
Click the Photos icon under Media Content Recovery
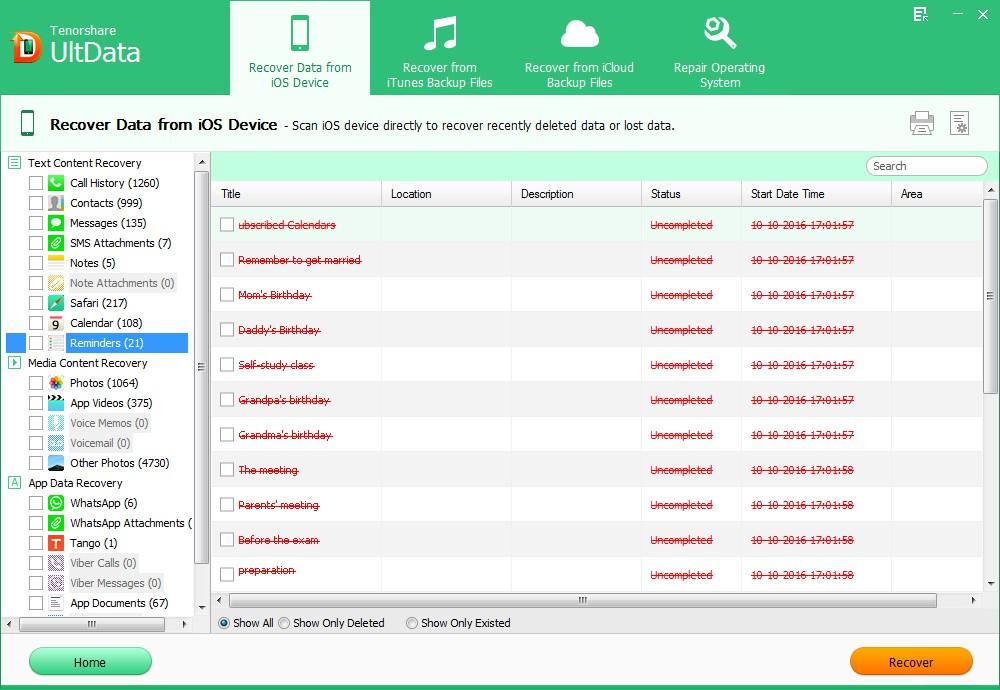(x=53, y=383)
